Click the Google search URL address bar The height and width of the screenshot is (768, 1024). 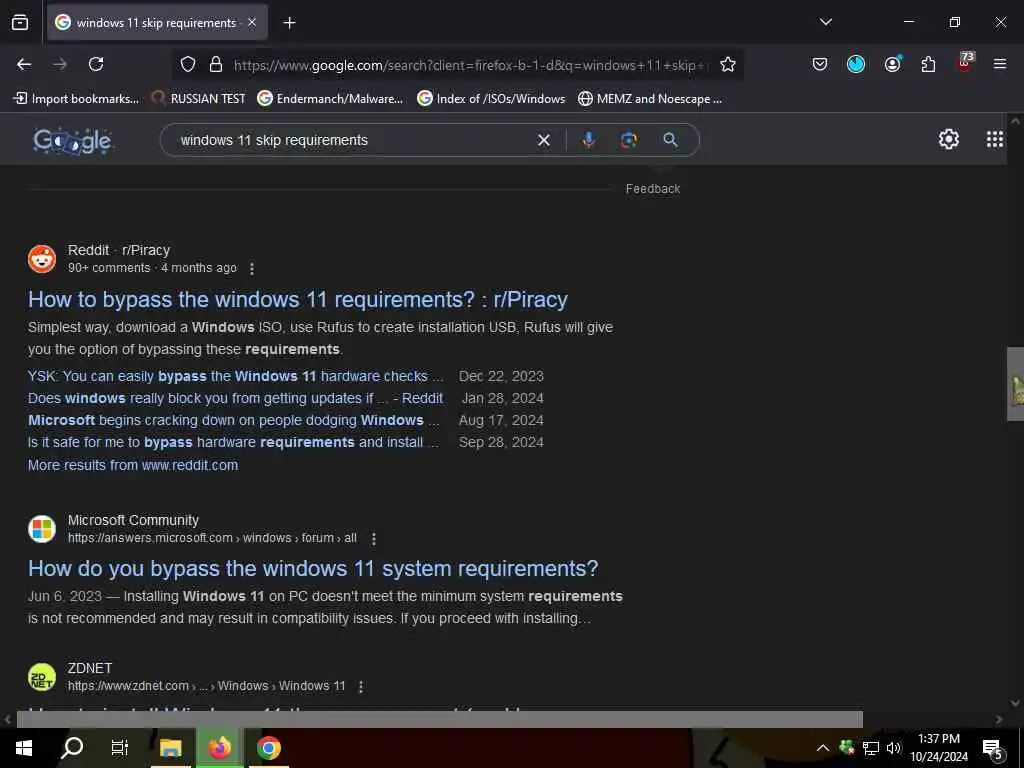[470, 65]
